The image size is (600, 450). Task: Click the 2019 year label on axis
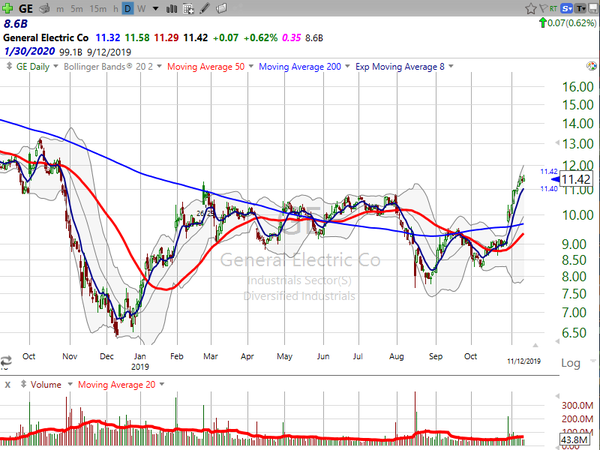(140, 367)
